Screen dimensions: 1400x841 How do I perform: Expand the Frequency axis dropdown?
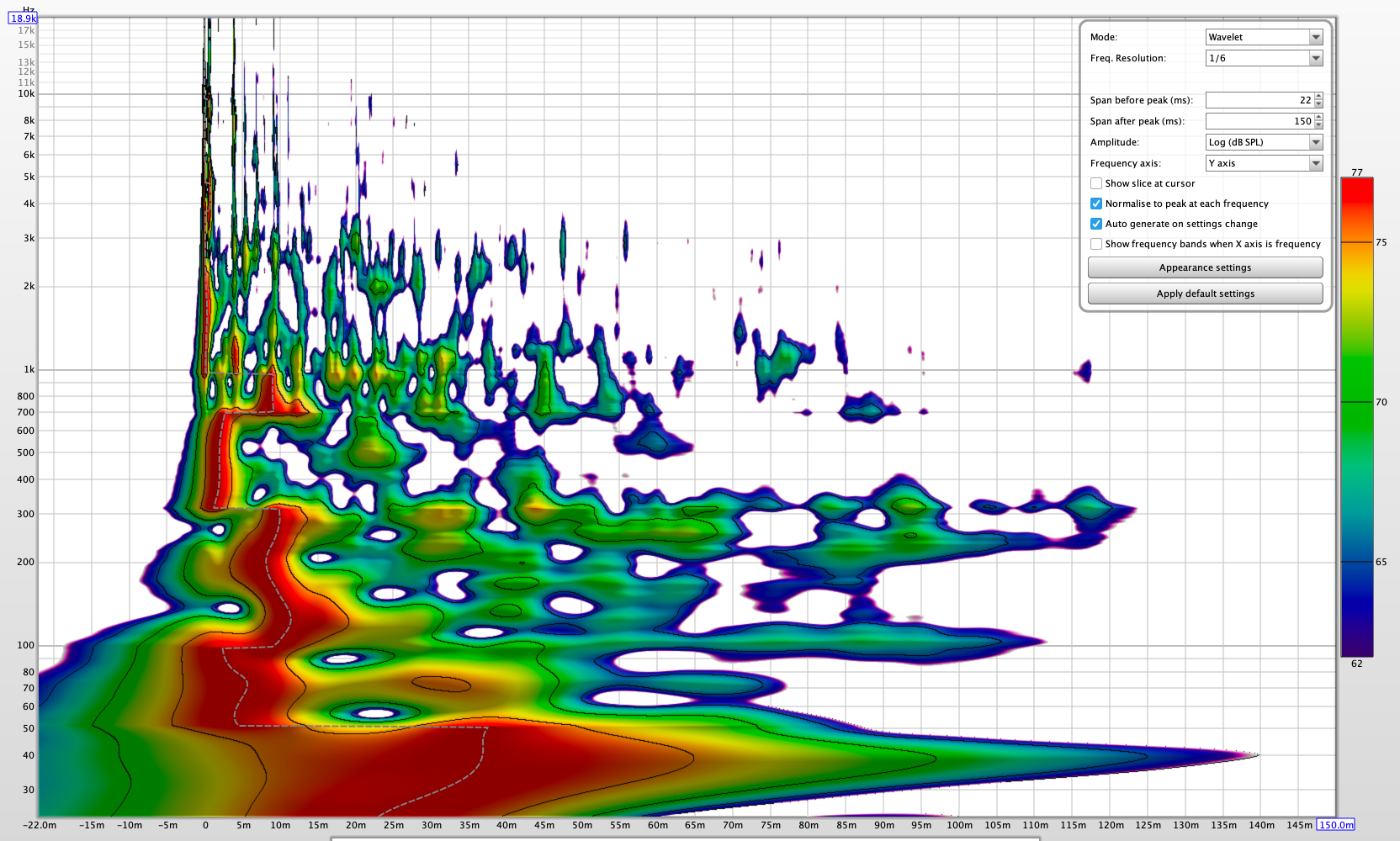click(x=1264, y=163)
